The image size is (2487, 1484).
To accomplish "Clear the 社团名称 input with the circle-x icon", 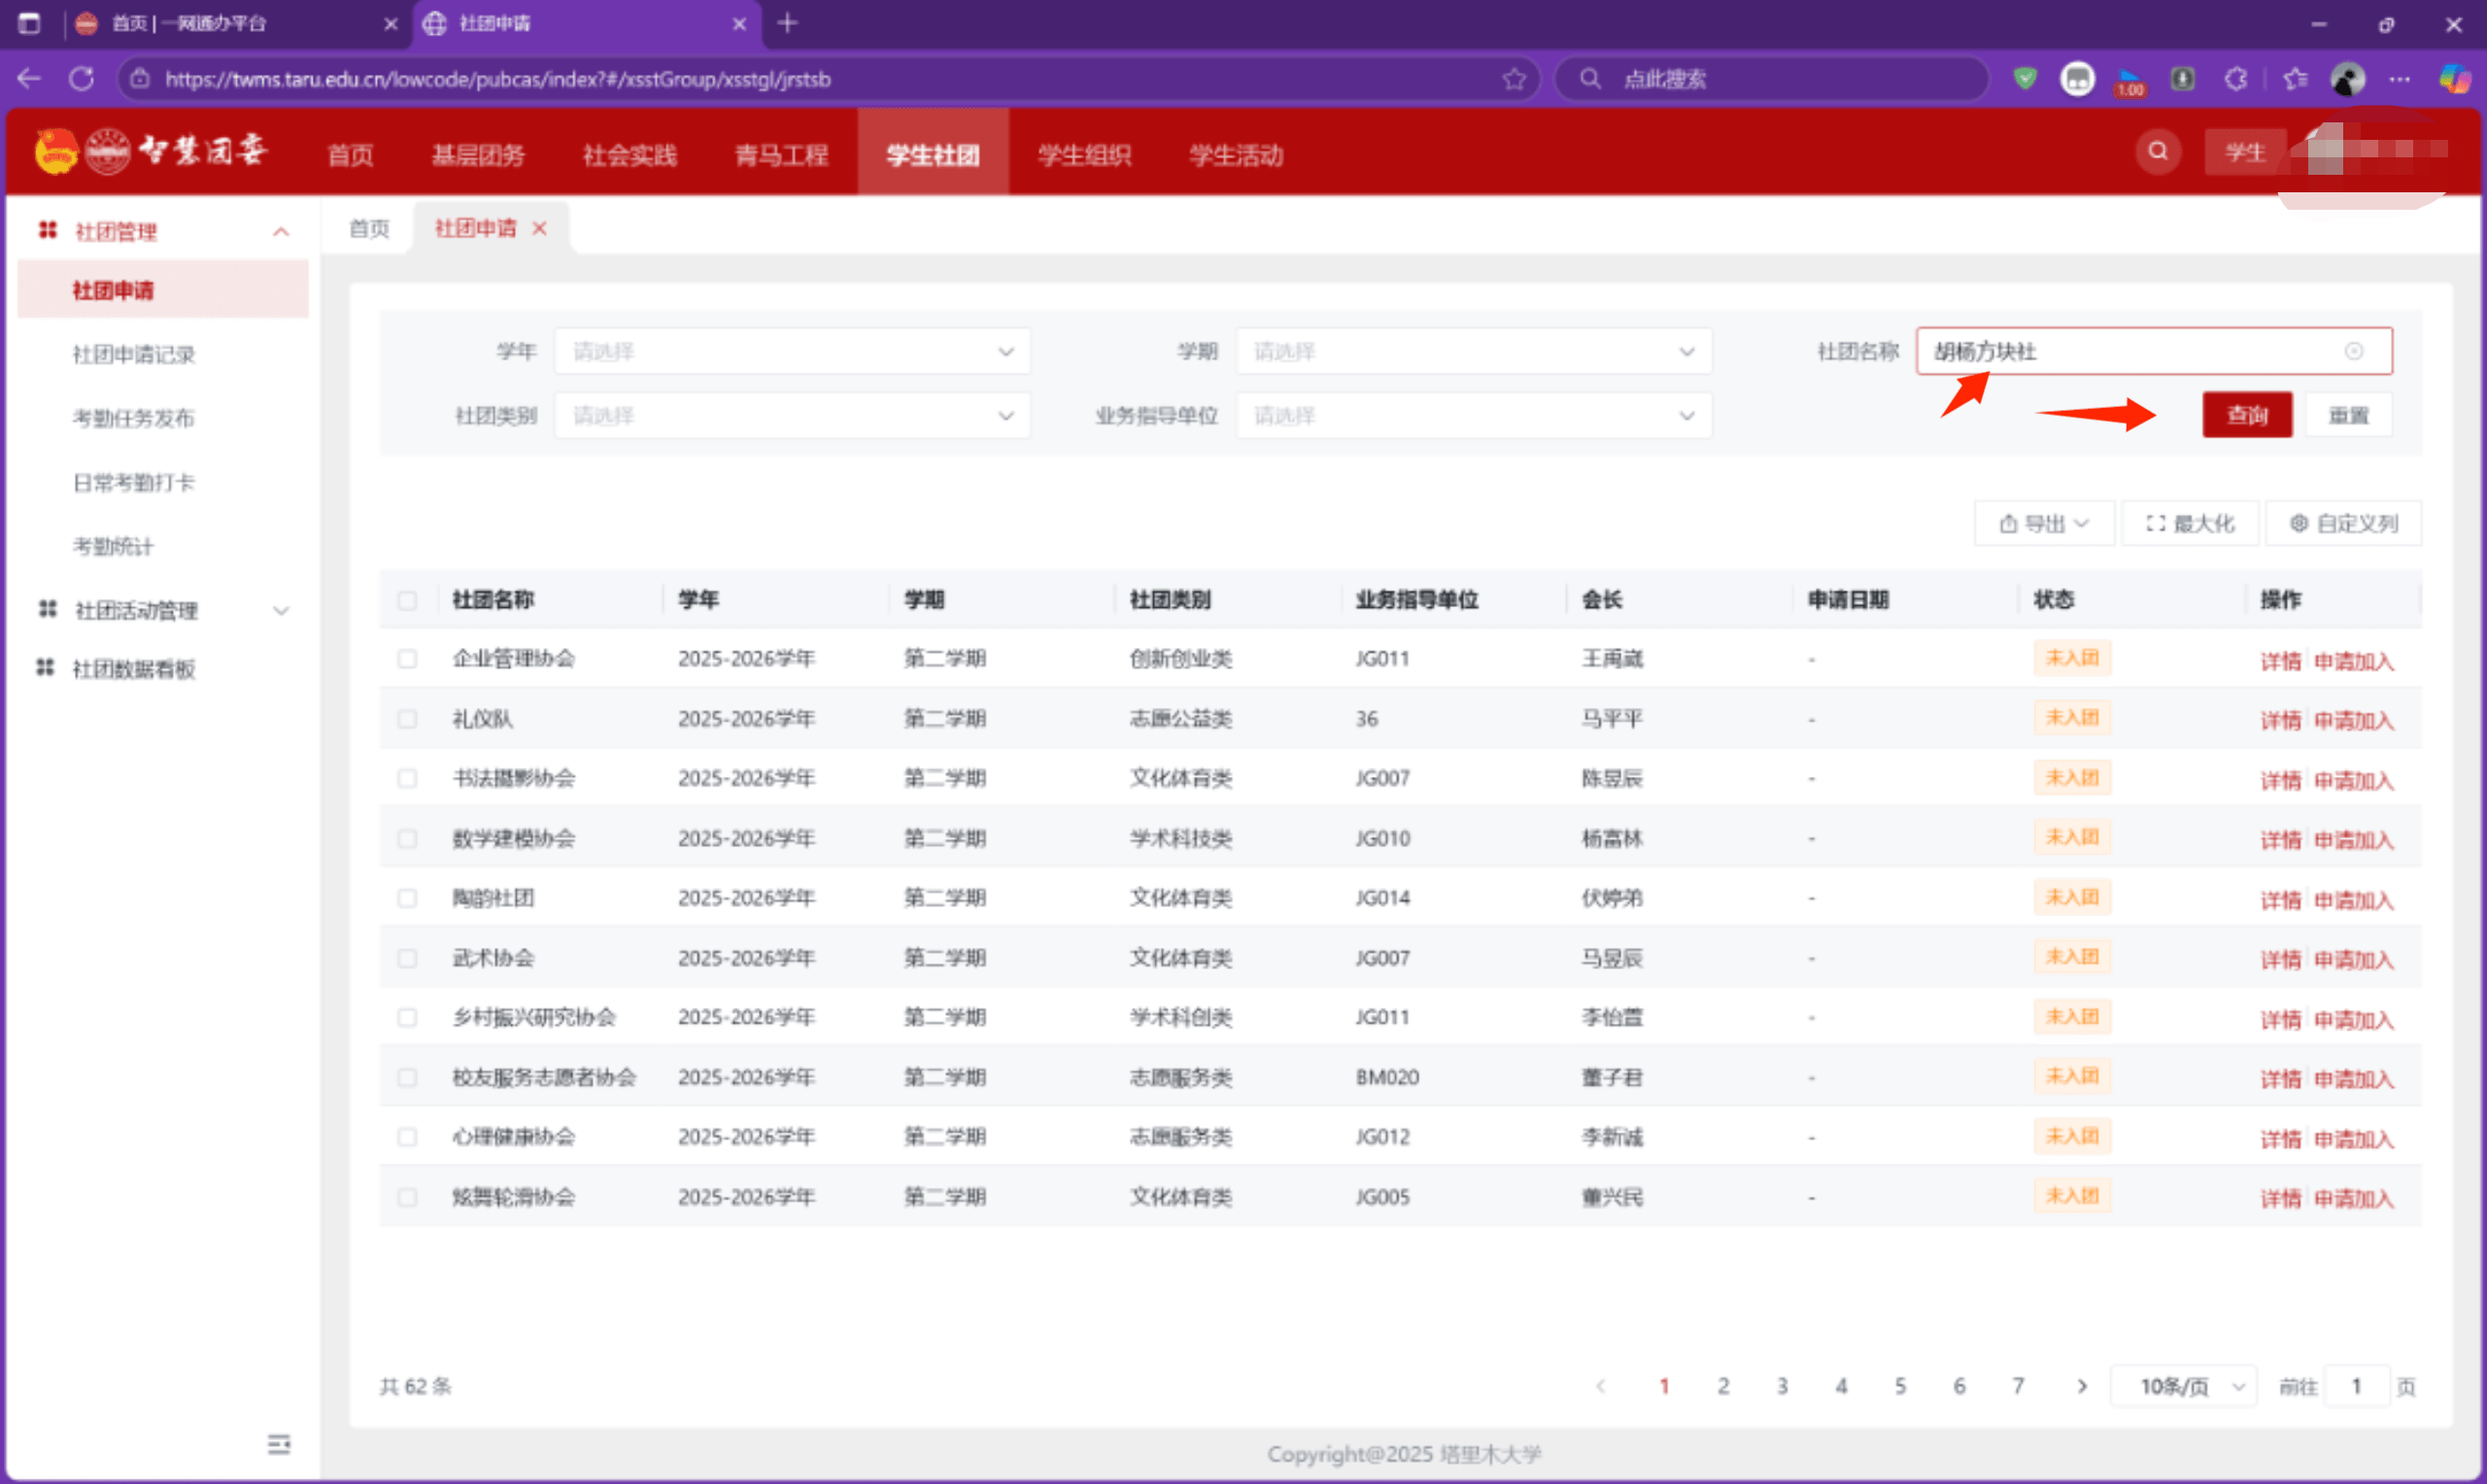I will click(x=2354, y=351).
